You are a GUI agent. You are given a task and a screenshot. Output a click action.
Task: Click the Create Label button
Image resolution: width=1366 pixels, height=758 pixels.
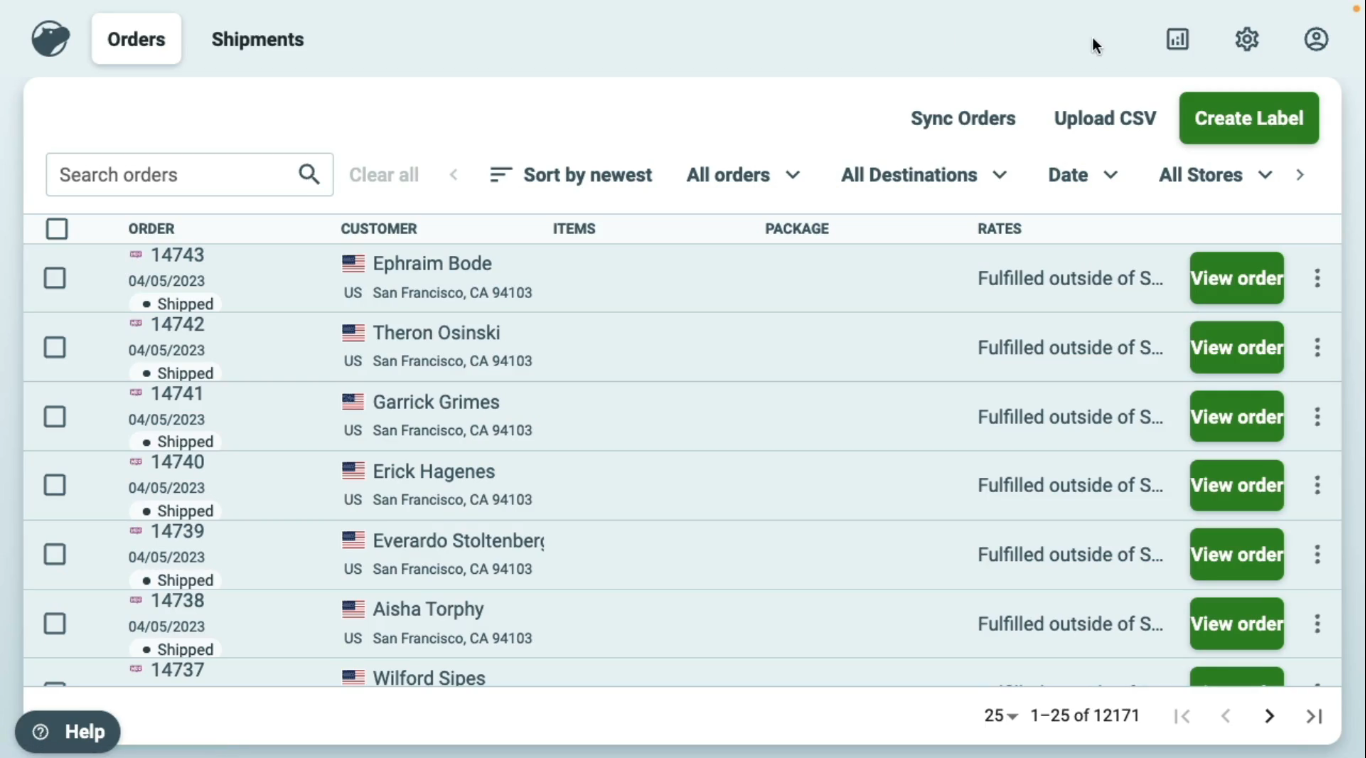tap(1249, 118)
